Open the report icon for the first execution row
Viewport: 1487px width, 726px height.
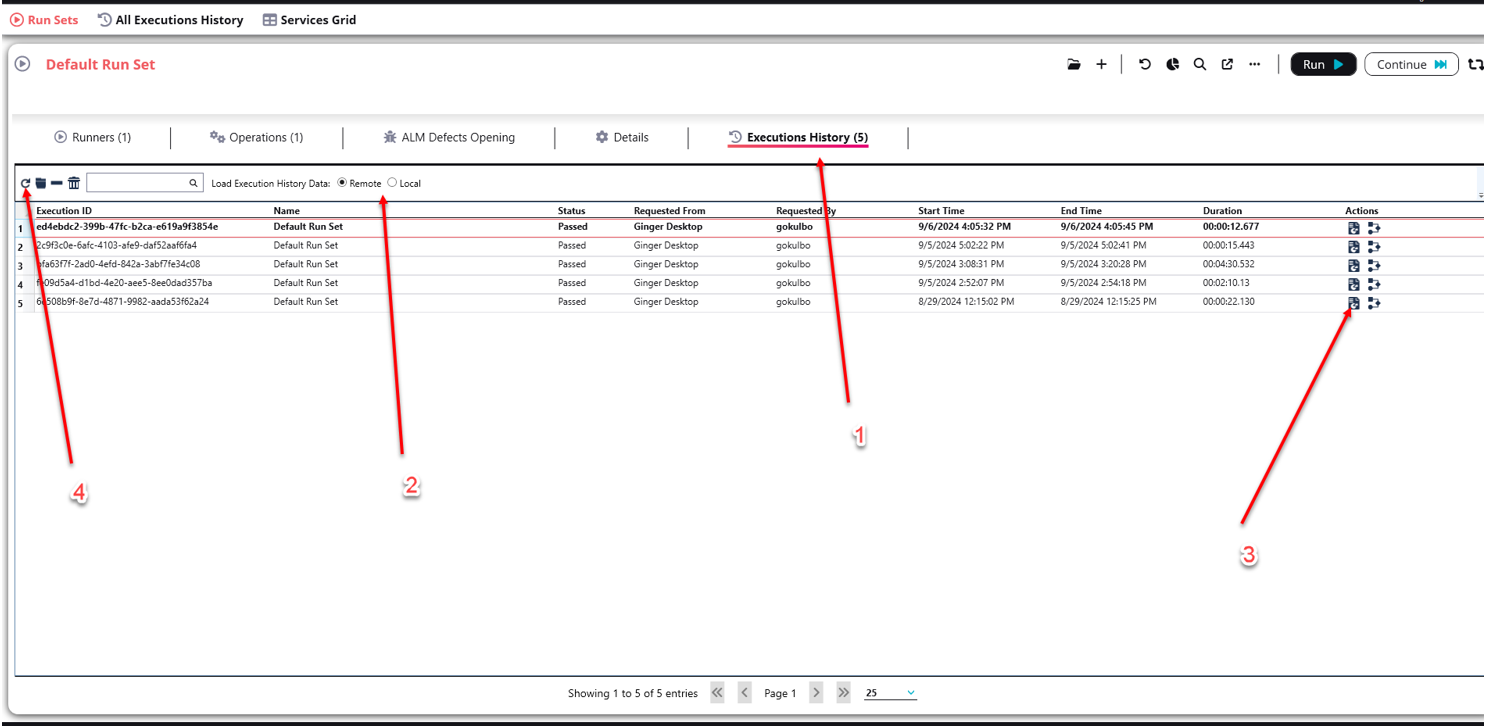1355,227
